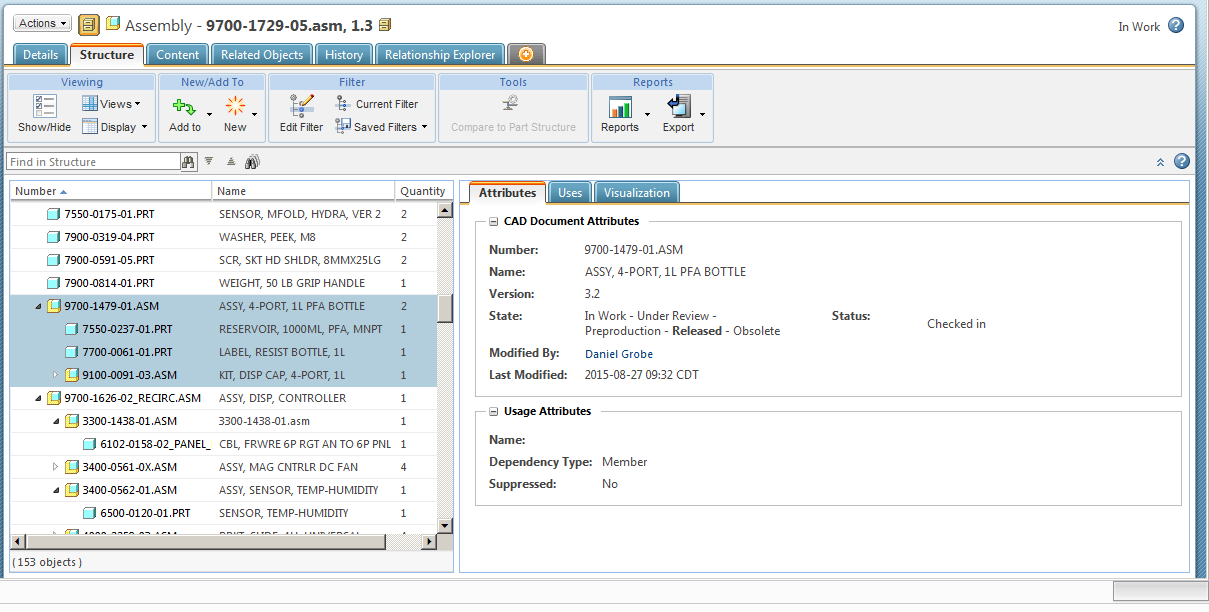Open the Reports dropdown arrow
1209x612 pixels.
pos(647,115)
